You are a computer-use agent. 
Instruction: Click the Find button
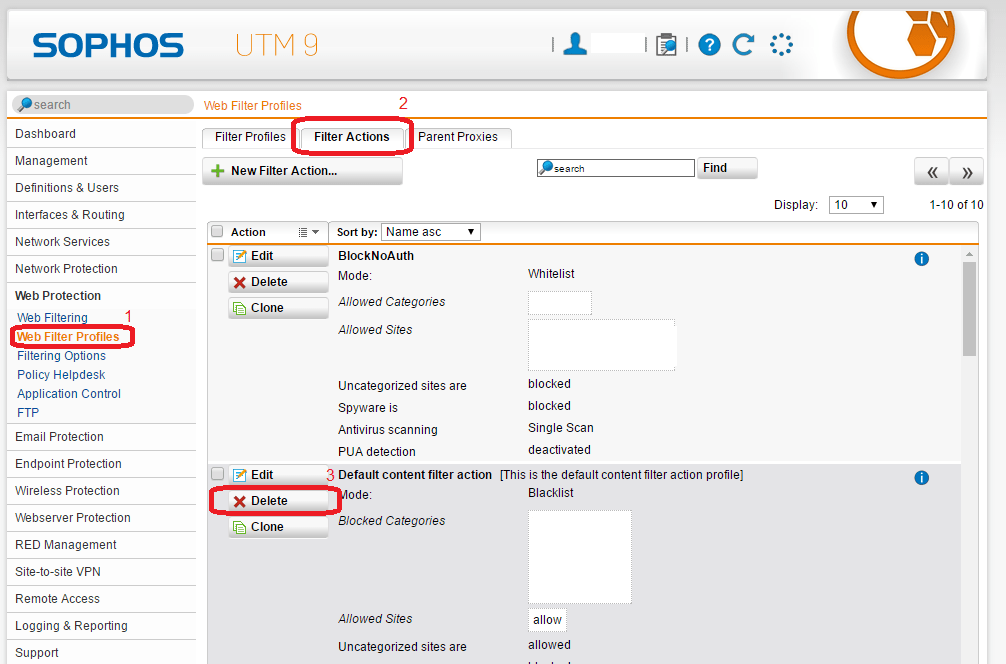tap(727, 168)
